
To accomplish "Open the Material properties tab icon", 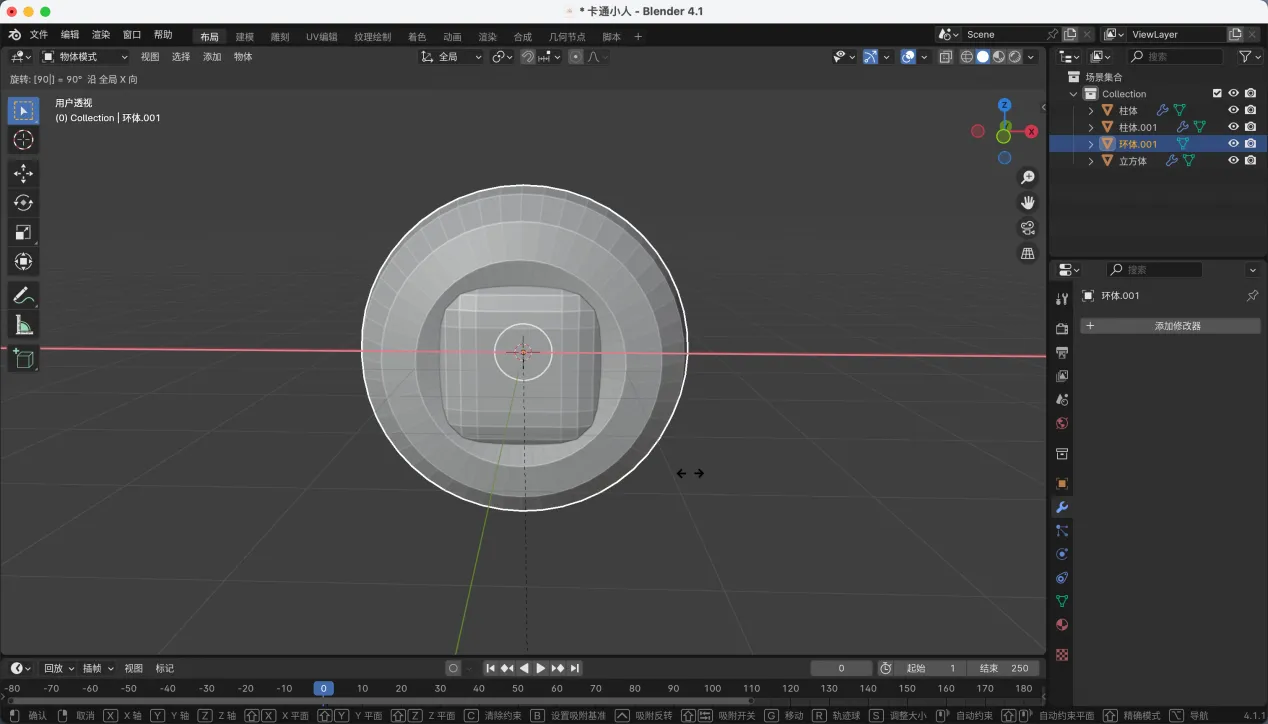I will coord(1062,625).
